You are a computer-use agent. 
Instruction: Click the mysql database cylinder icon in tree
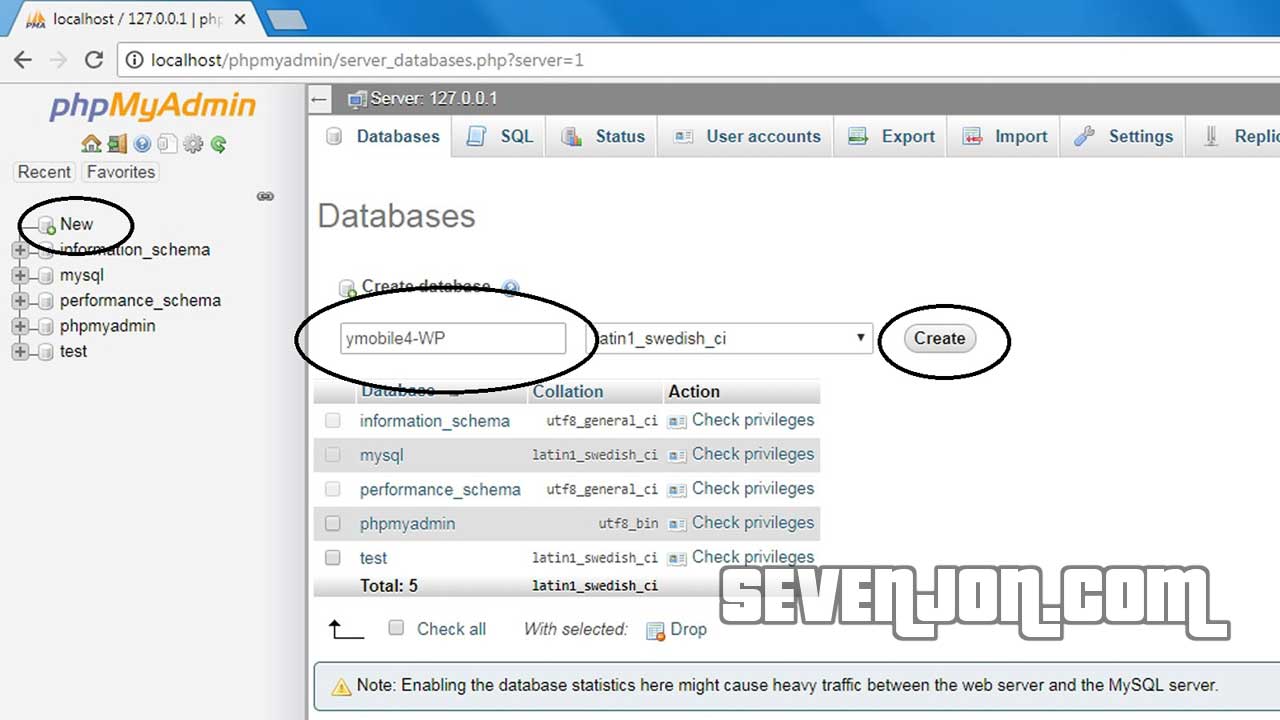(x=45, y=275)
